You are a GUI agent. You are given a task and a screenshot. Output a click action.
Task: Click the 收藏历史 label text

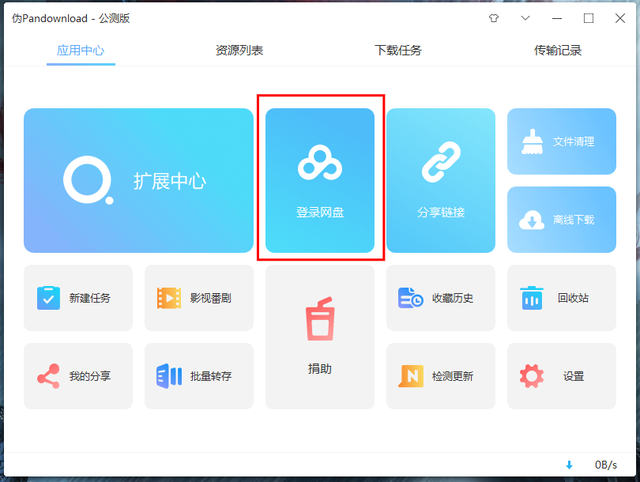point(453,298)
